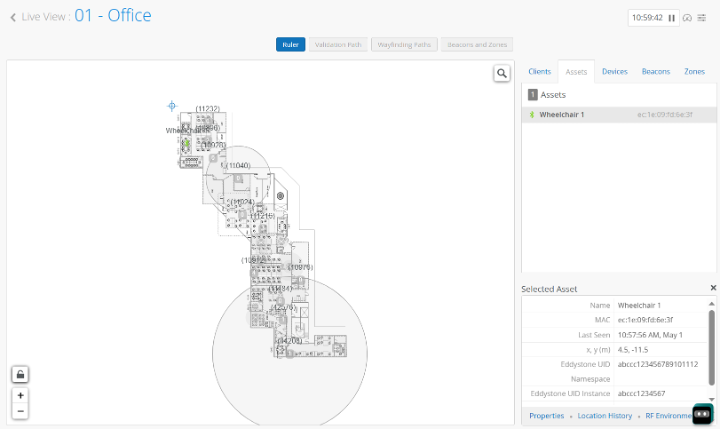This screenshot has width=720, height=430.
Task: Switch to the Clients tab
Action: (x=539, y=71)
